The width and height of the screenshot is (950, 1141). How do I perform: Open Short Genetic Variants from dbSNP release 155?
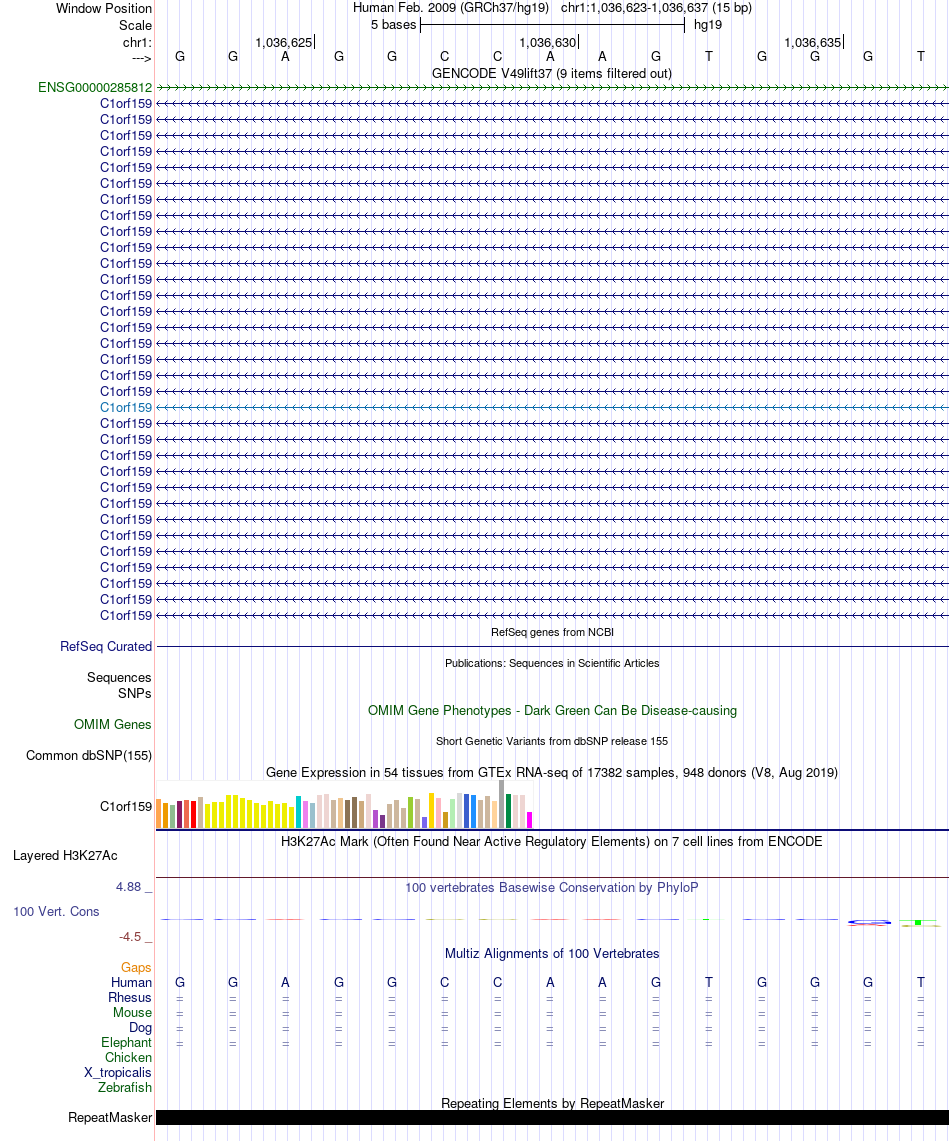click(552, 742)
